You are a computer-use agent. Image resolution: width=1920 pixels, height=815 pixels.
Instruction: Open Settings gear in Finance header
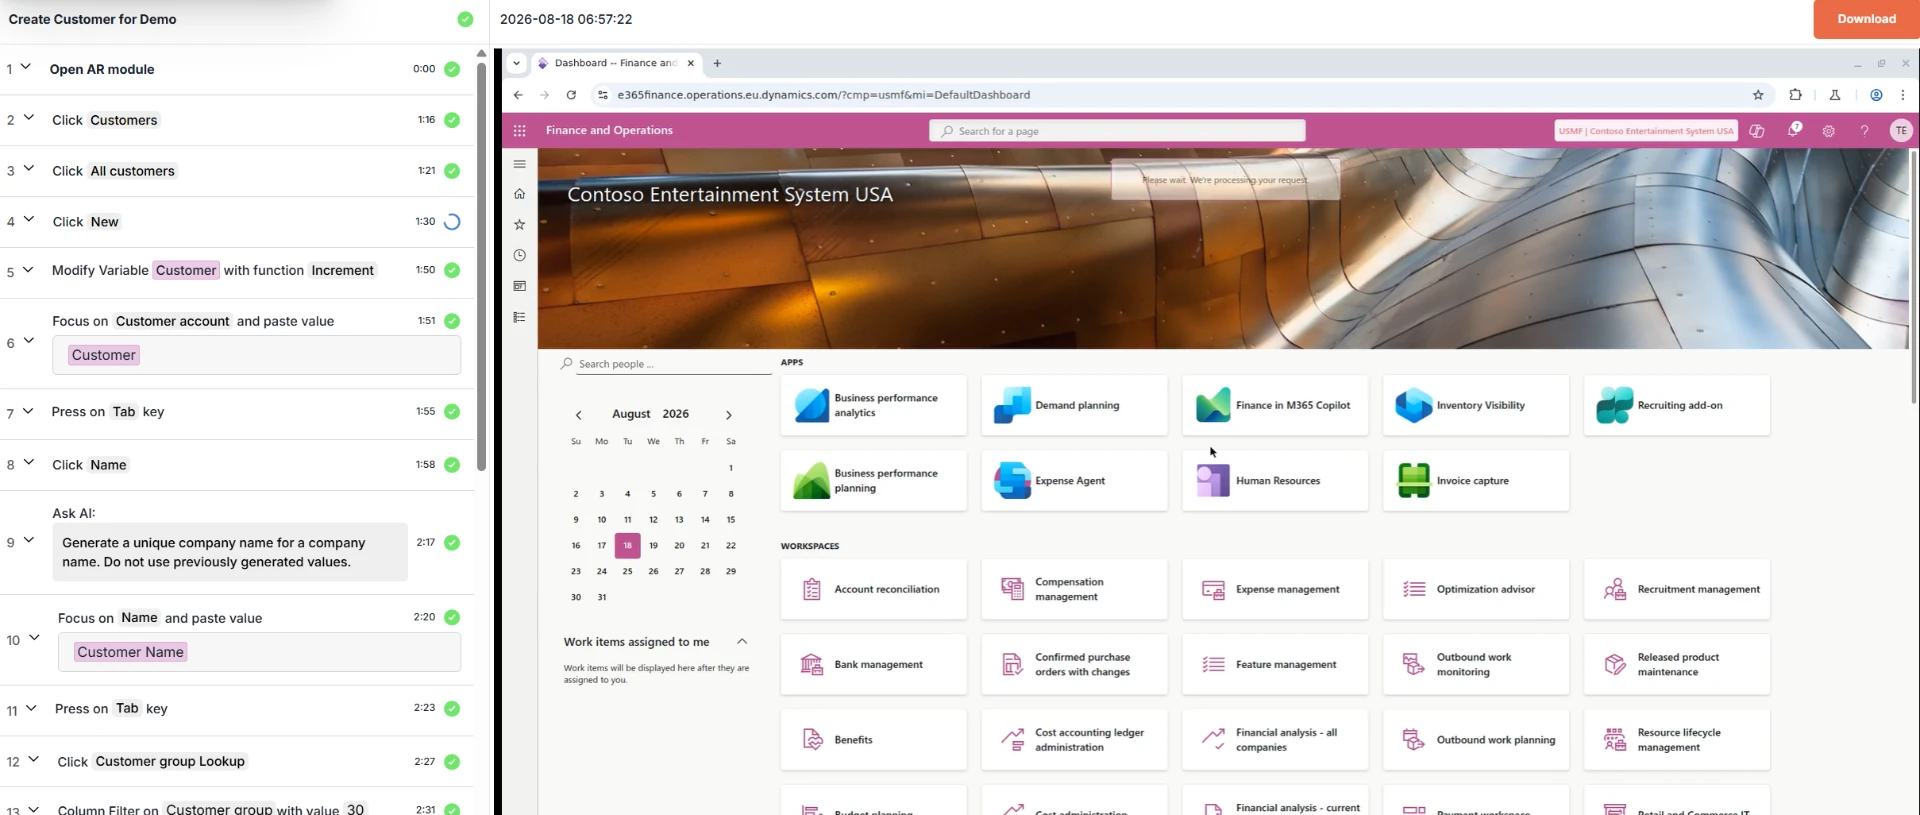pyautogui.click(x=1829, y=131)
